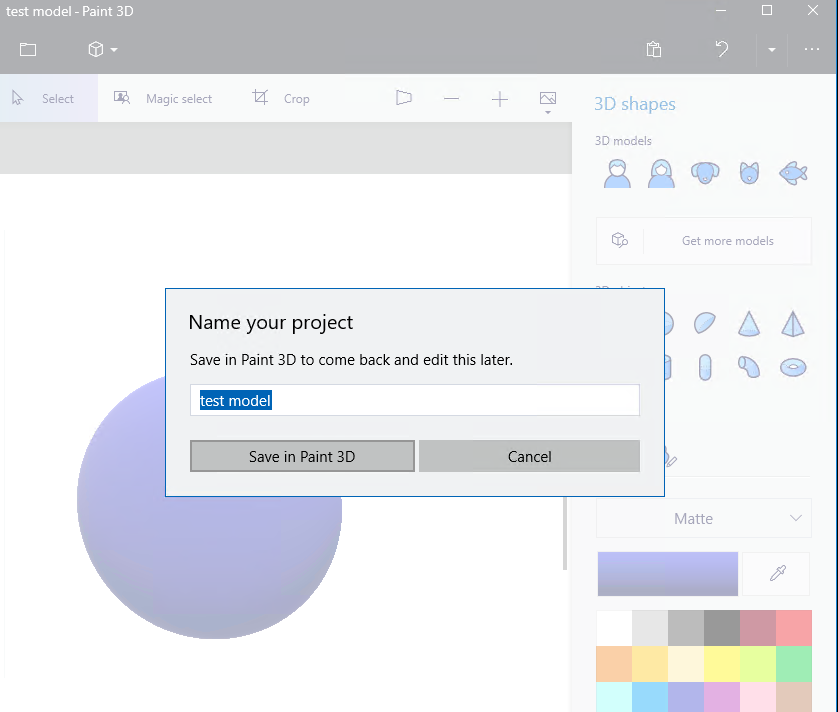Screen dimensions: 838x712
Task: Open the three-dot more options menu
Action: [x=812, y=49]
